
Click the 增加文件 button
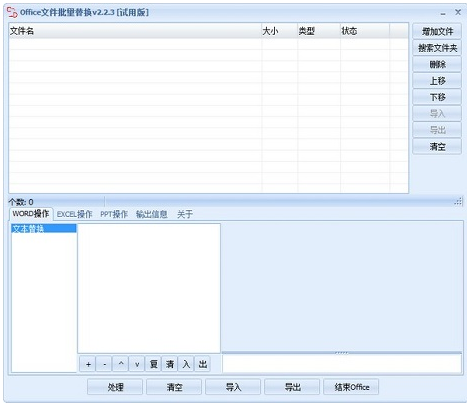click(x=437, y=31)
